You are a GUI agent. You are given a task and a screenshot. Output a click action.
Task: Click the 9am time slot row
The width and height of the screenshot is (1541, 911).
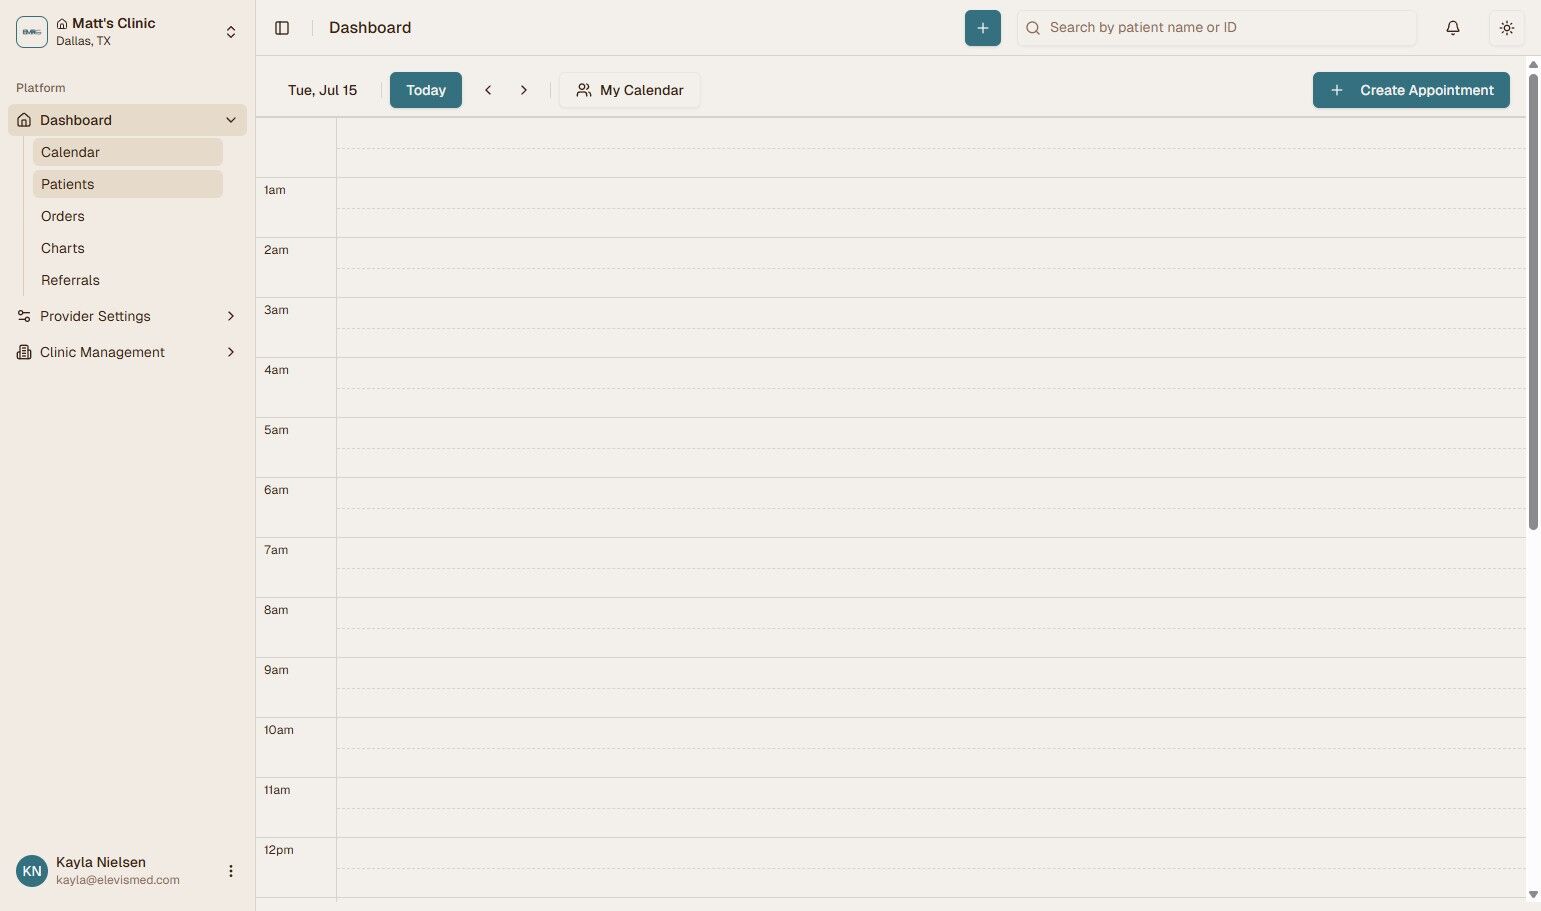931,687
